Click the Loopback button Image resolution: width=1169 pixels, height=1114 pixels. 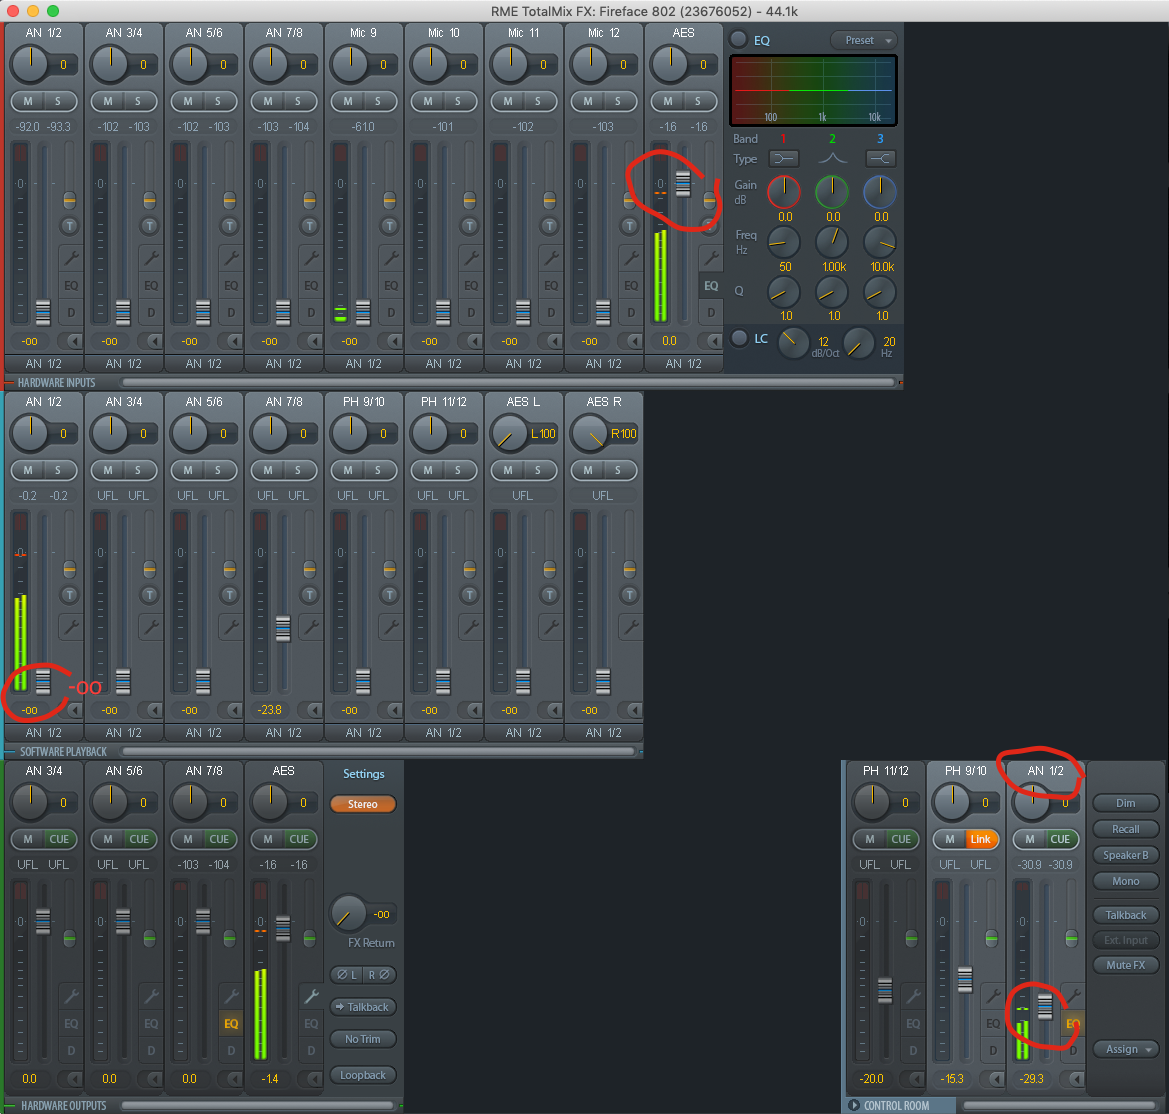363,1075
